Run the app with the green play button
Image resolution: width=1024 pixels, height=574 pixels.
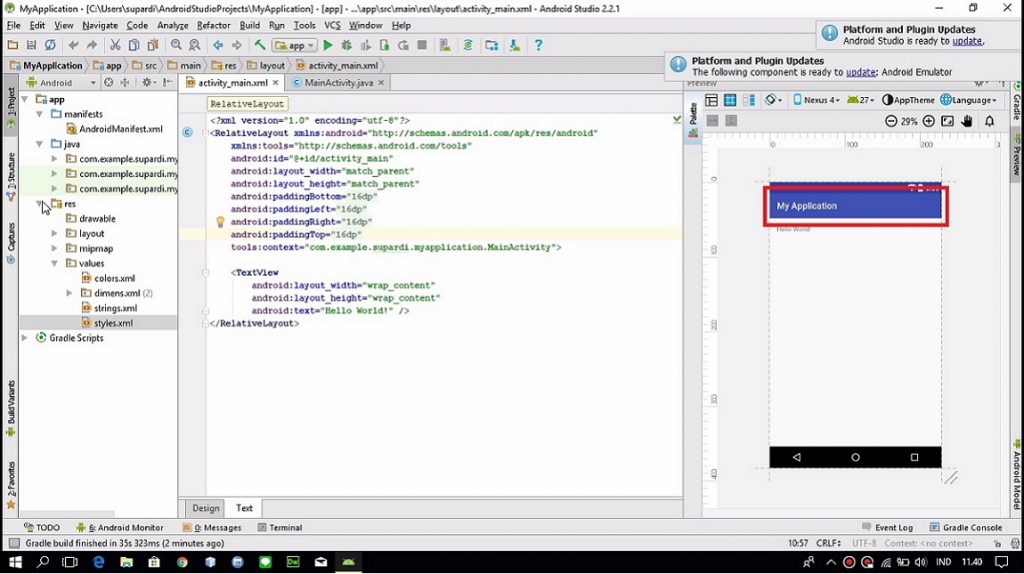[x=327, y=45]
